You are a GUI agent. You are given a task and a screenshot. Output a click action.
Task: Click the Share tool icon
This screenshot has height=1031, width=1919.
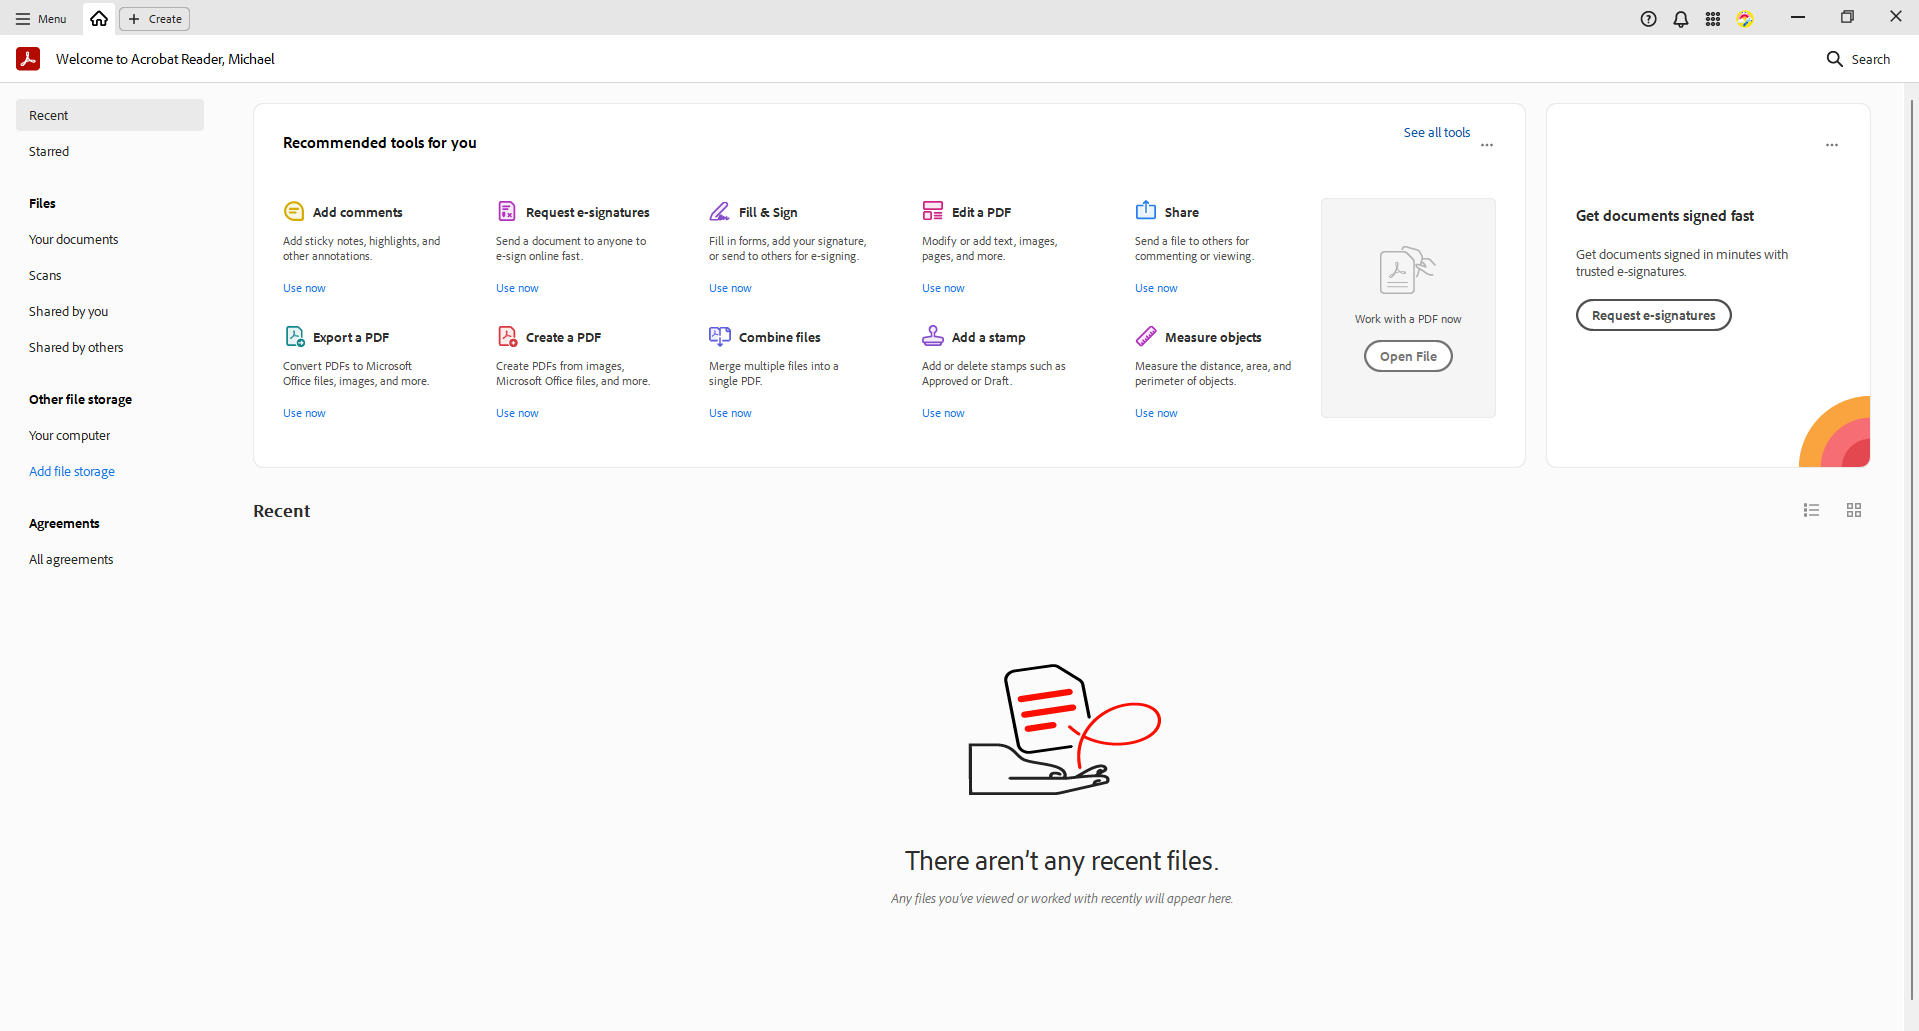[1146, 211]
